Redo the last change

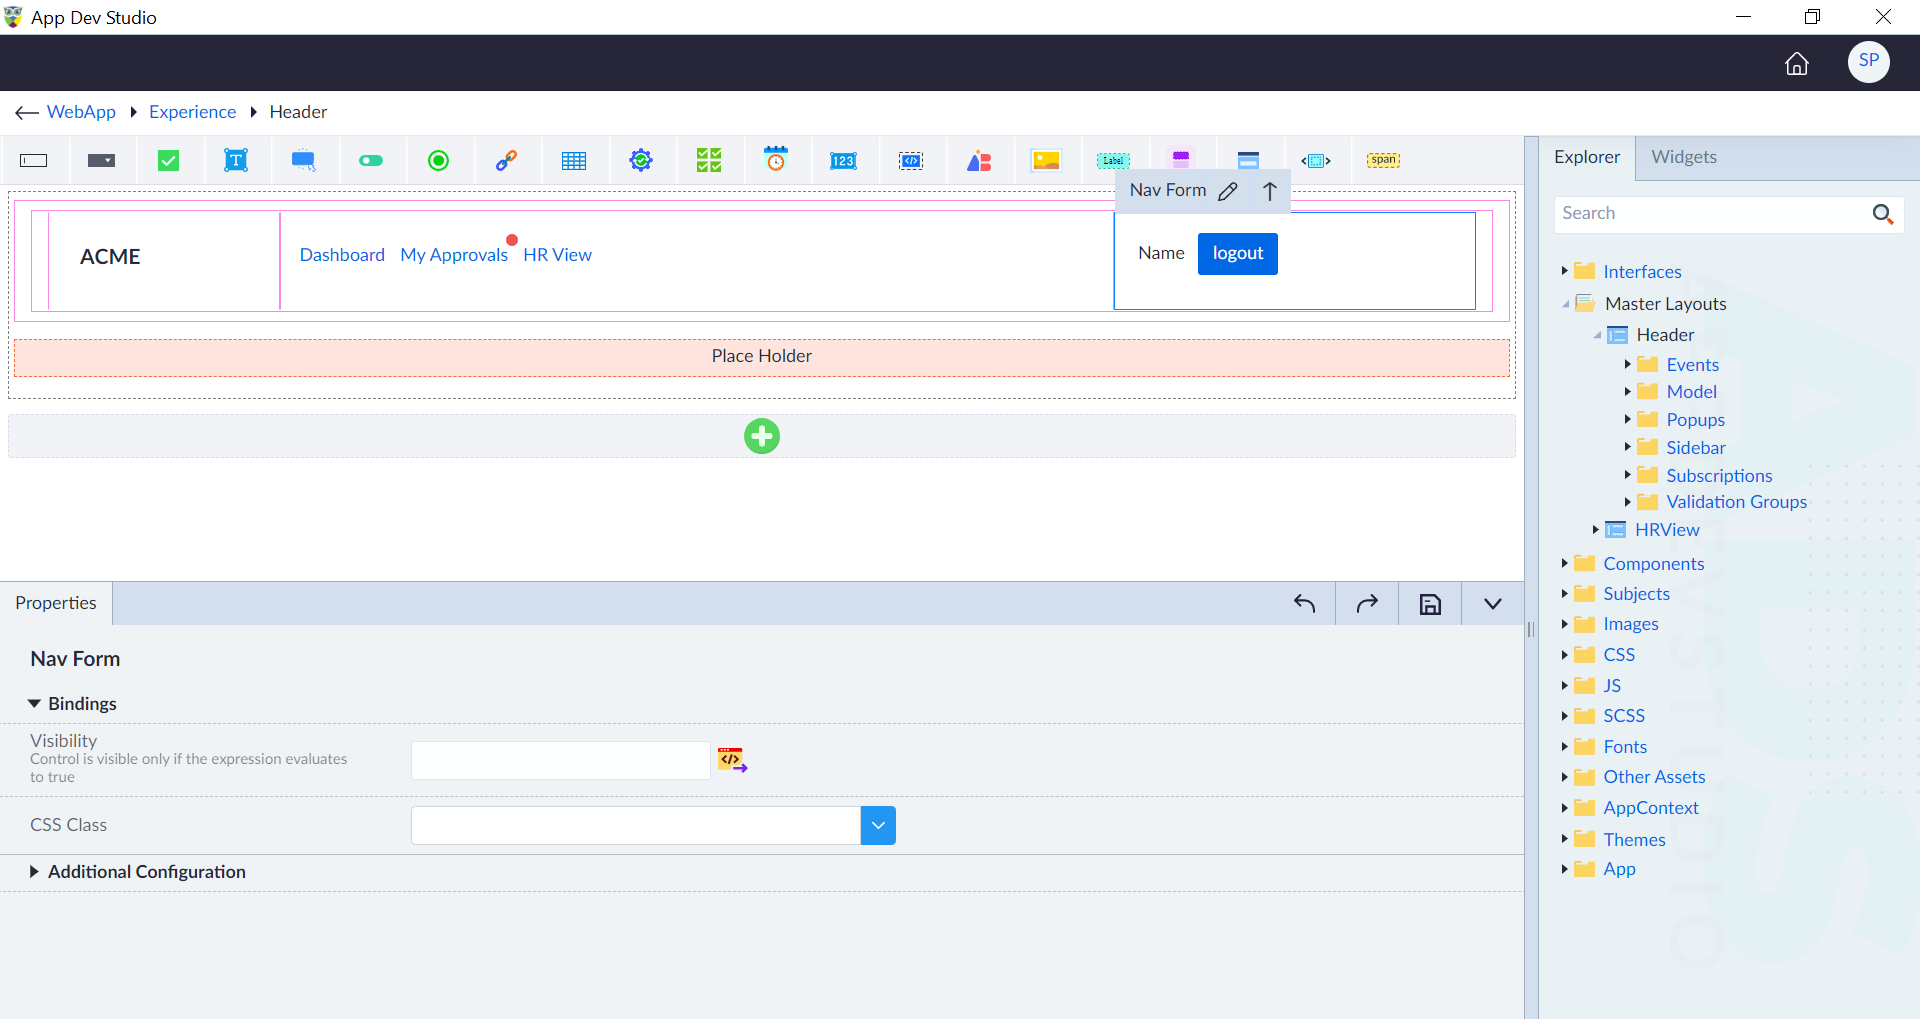click(1367, 604)
